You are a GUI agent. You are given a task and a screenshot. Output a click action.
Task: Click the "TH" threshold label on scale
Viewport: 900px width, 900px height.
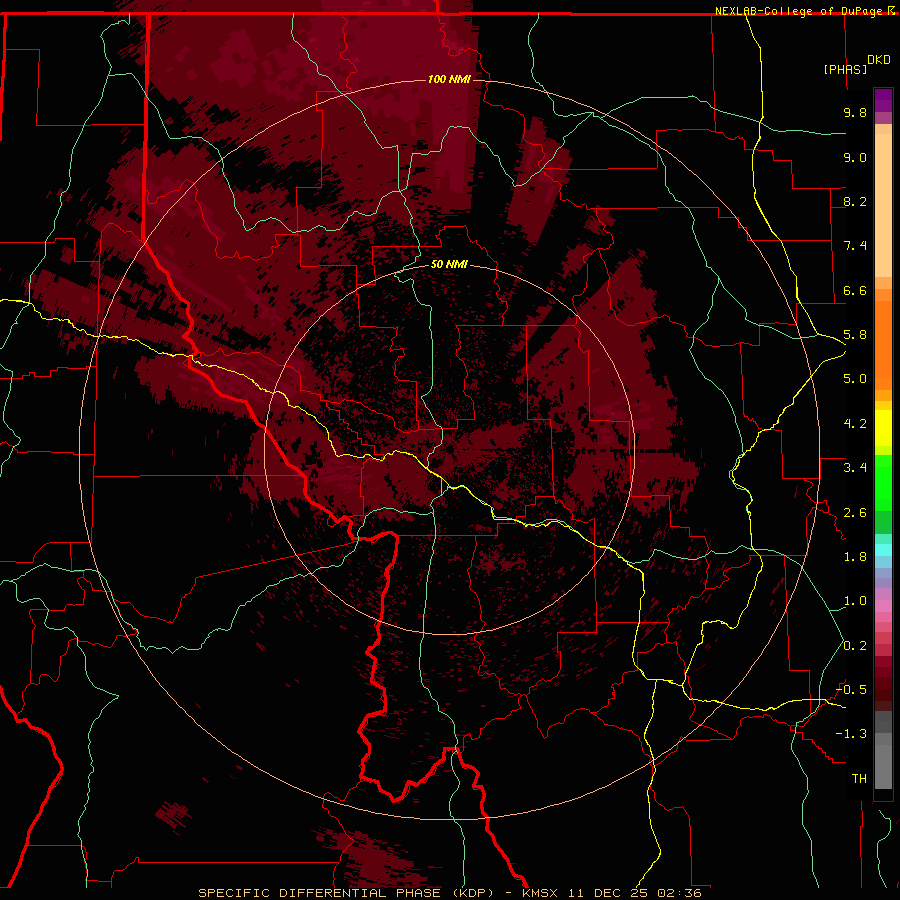click(859, 779)
